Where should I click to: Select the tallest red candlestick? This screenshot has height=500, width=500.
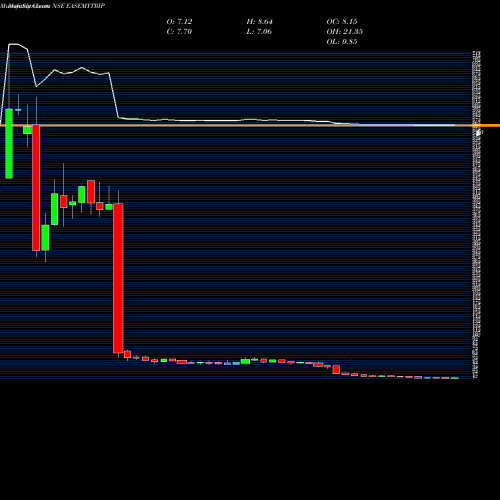click(118, 278)
